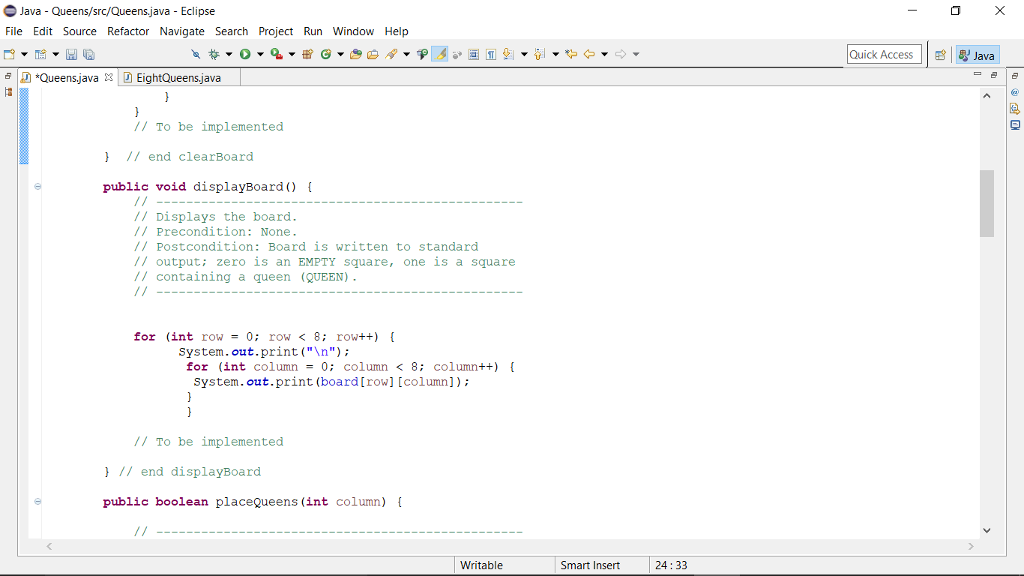The height and width of the screenshot is (576, 1024).
Task: Open the Search dialog from the toolbar
Action: pyautogui.click(x=392, y=54)
